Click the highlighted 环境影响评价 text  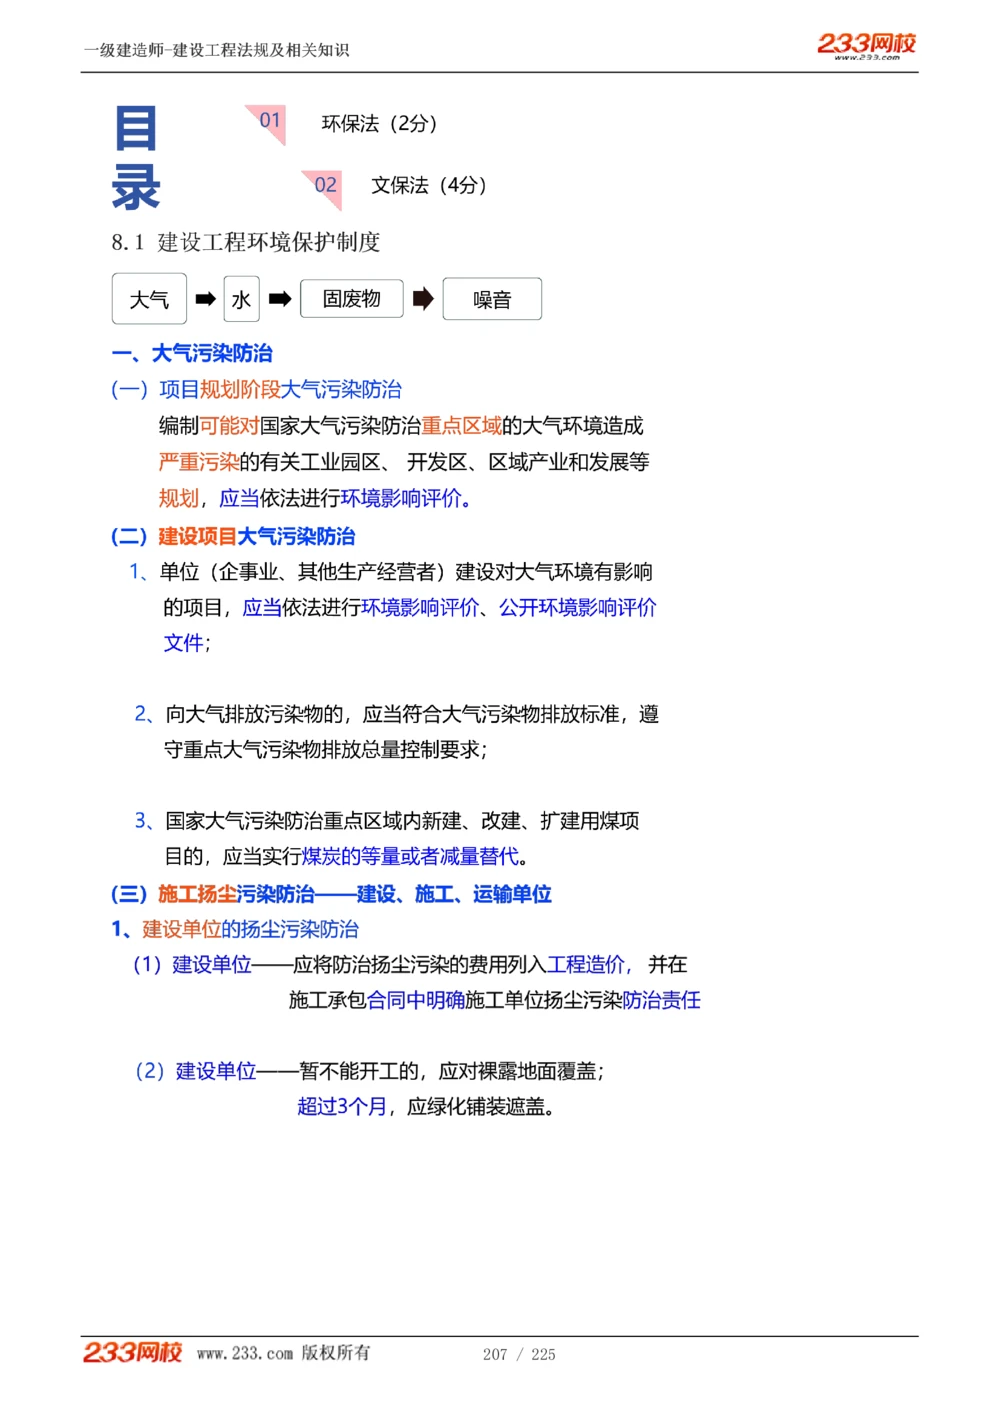pyautogui.click(x=404, y=499)
